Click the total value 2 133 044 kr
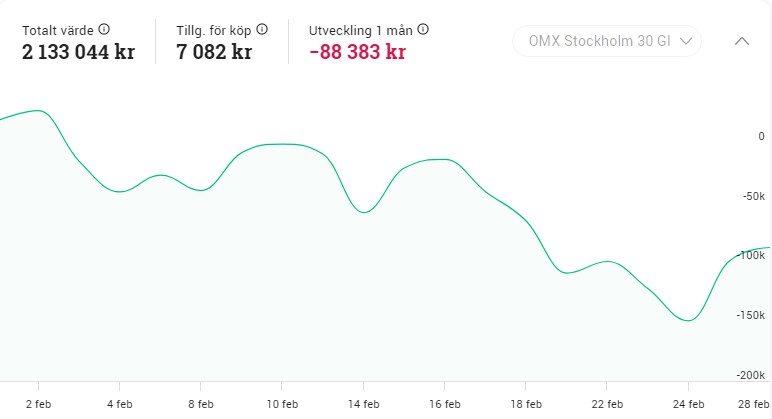Viewport: 772px width, 419px height. click(x=78, y=52)
